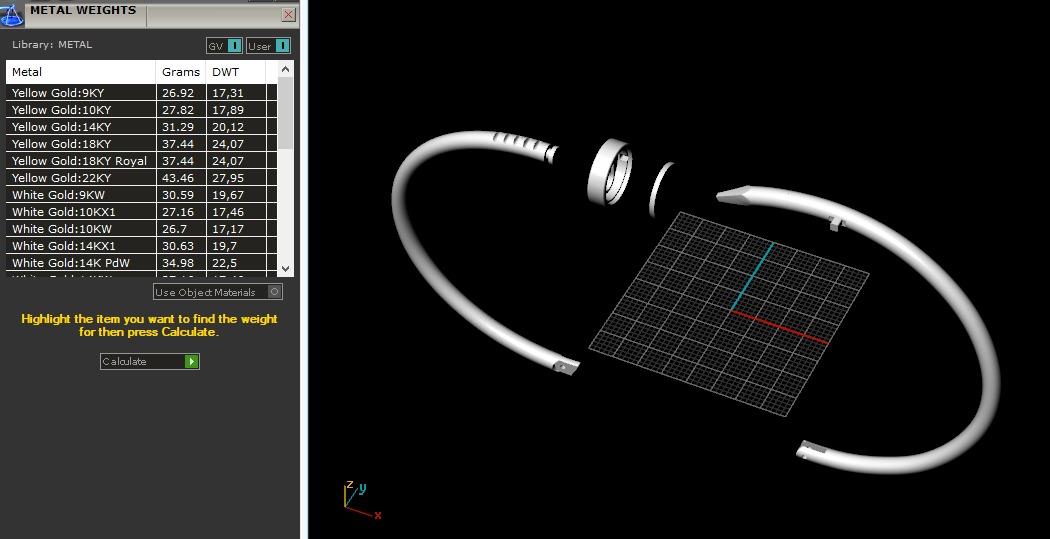Screen dimensions: 1050x539
Task: Click the 34.98 grams cell
Action: tap(181, 263)
